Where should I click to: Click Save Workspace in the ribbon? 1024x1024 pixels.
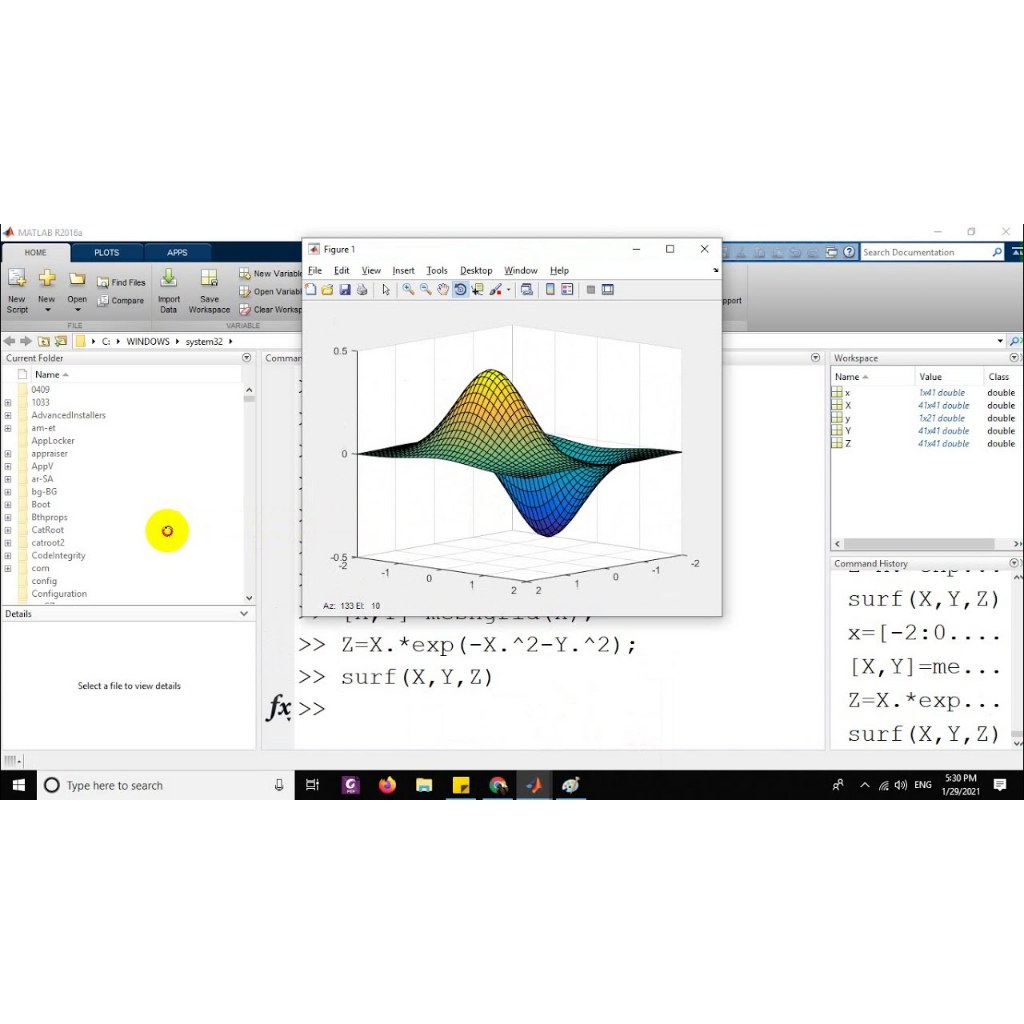(209, 289)
